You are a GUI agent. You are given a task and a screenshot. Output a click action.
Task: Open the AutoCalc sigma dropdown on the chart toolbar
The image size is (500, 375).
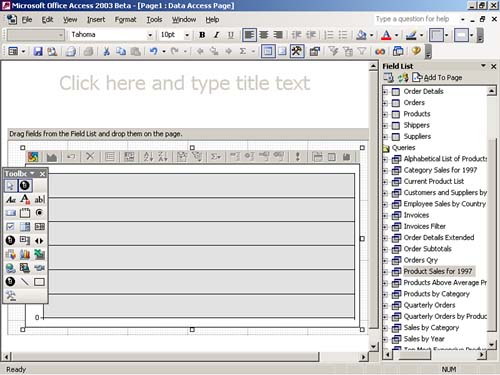coord(216,157)
